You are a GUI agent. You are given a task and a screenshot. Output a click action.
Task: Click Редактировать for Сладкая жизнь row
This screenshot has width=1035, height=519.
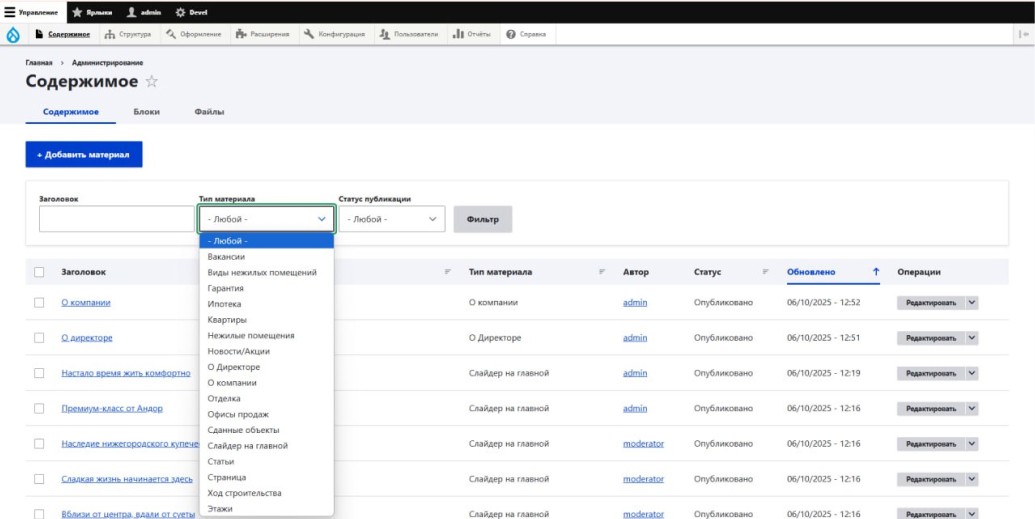(x=931, y=479)
